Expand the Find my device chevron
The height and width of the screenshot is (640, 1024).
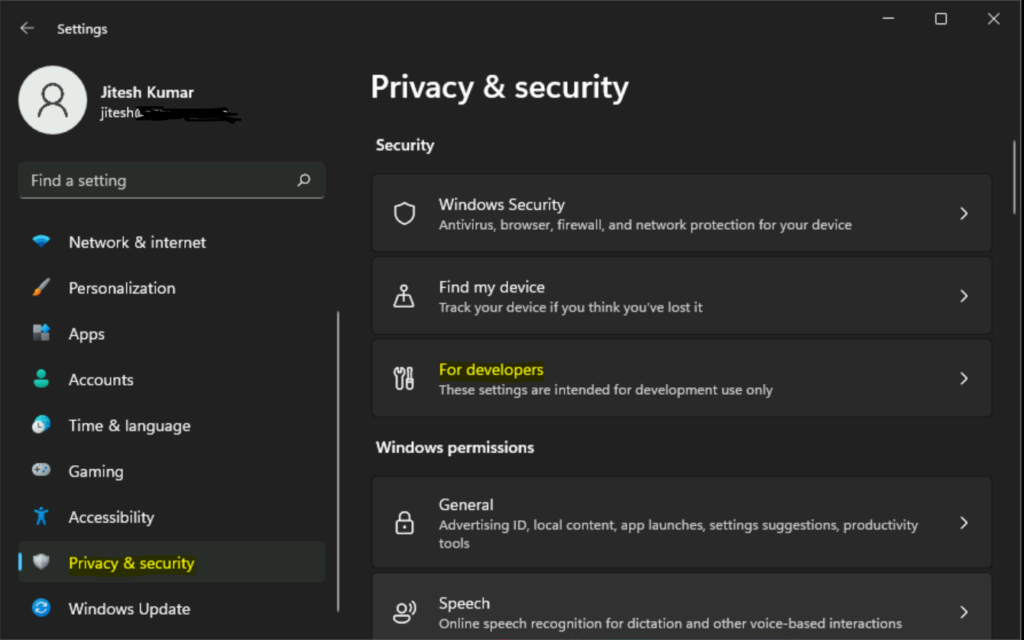pyautogui.click(x=963, y=296)
